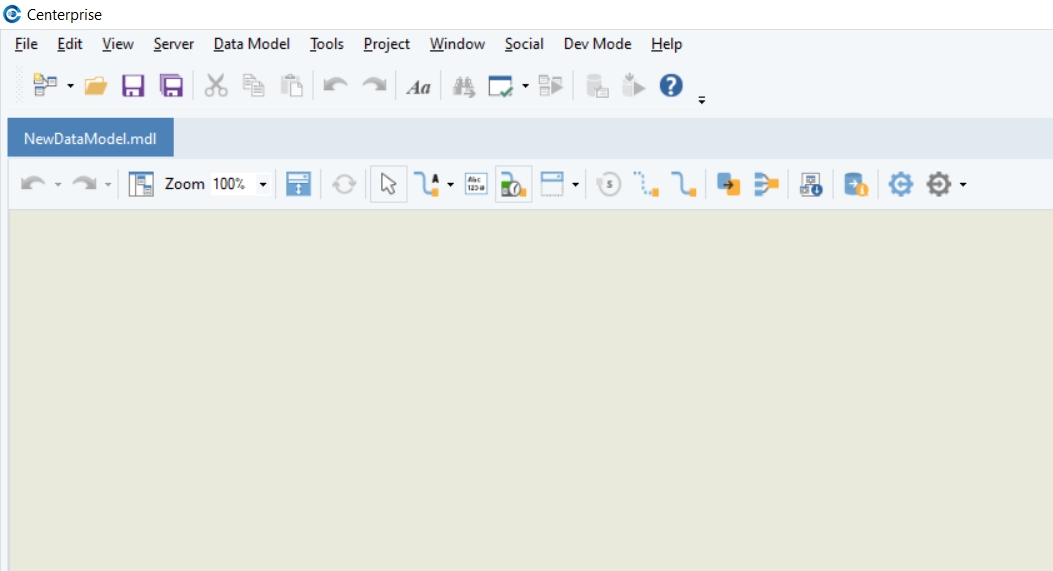Screen dimensions: 1053x571
Task: Click the binoculars Find icon
Action: point(463,86)
